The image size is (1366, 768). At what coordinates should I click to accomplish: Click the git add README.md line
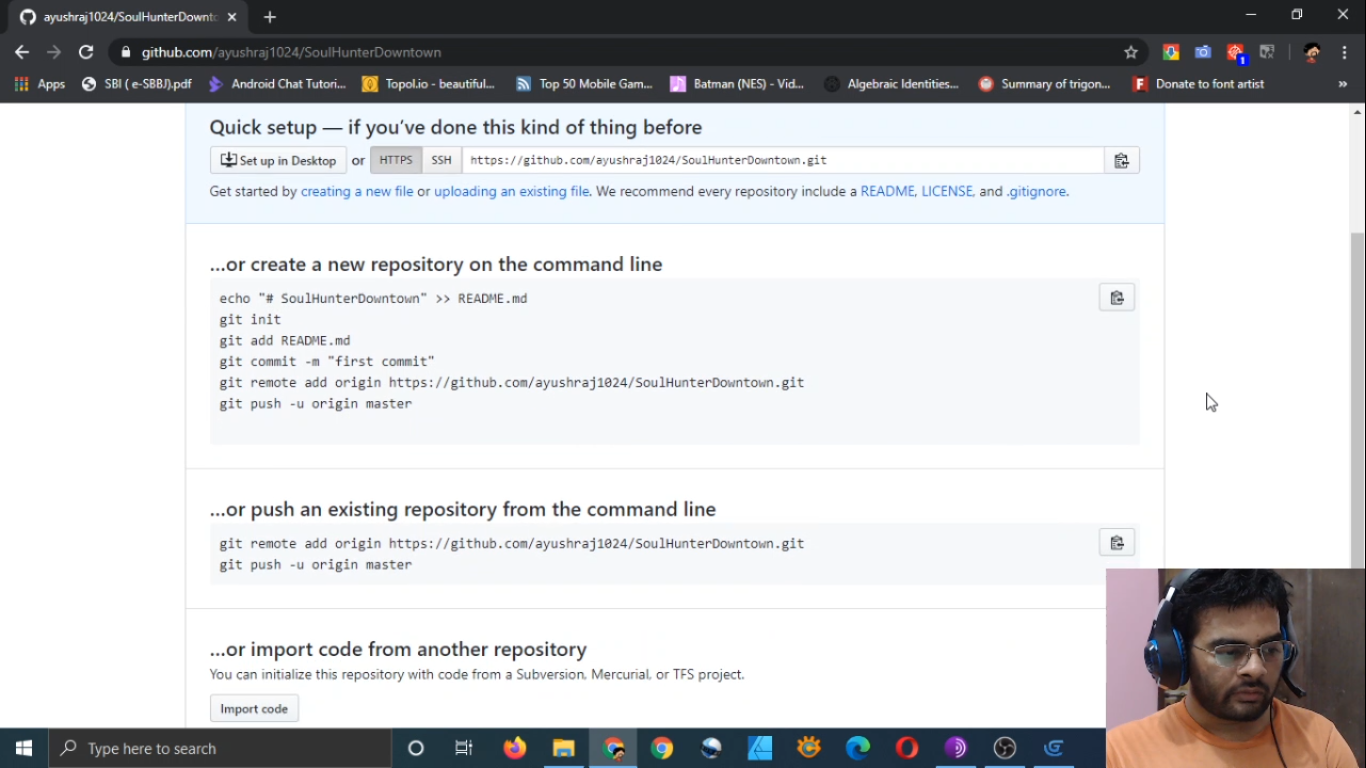click(285, 340)
